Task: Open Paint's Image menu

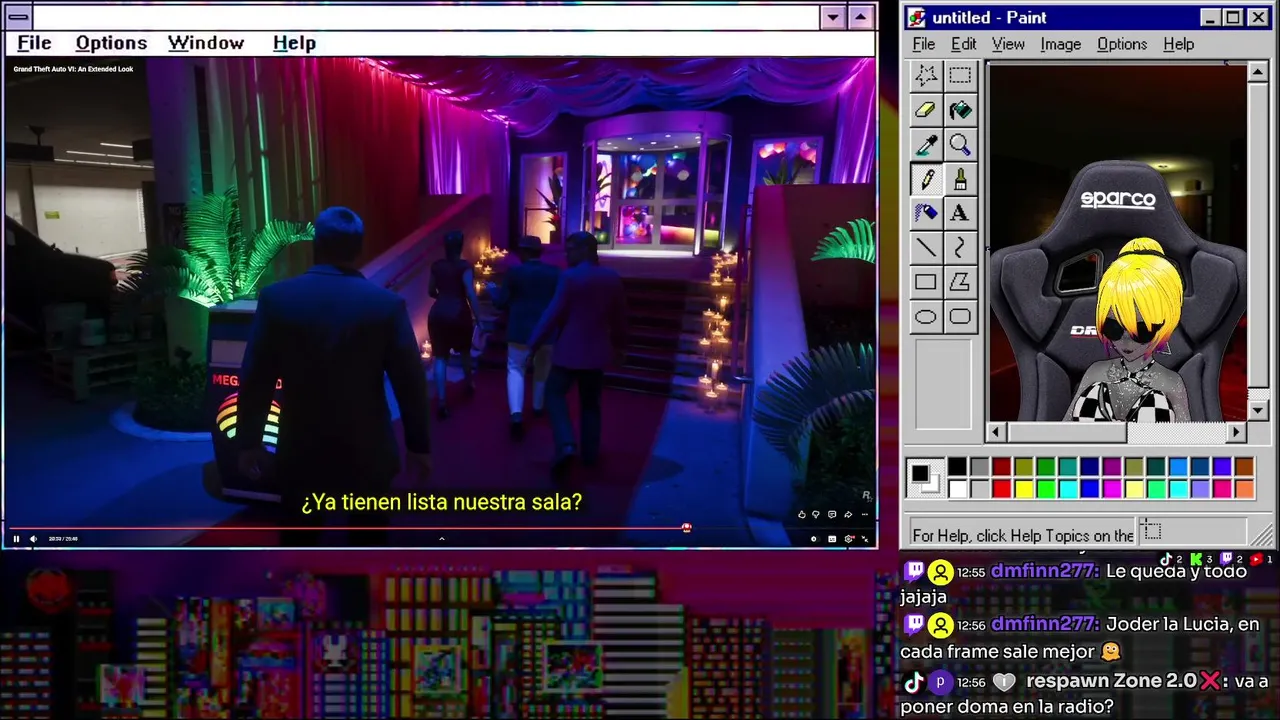Action: (1060, 44)
